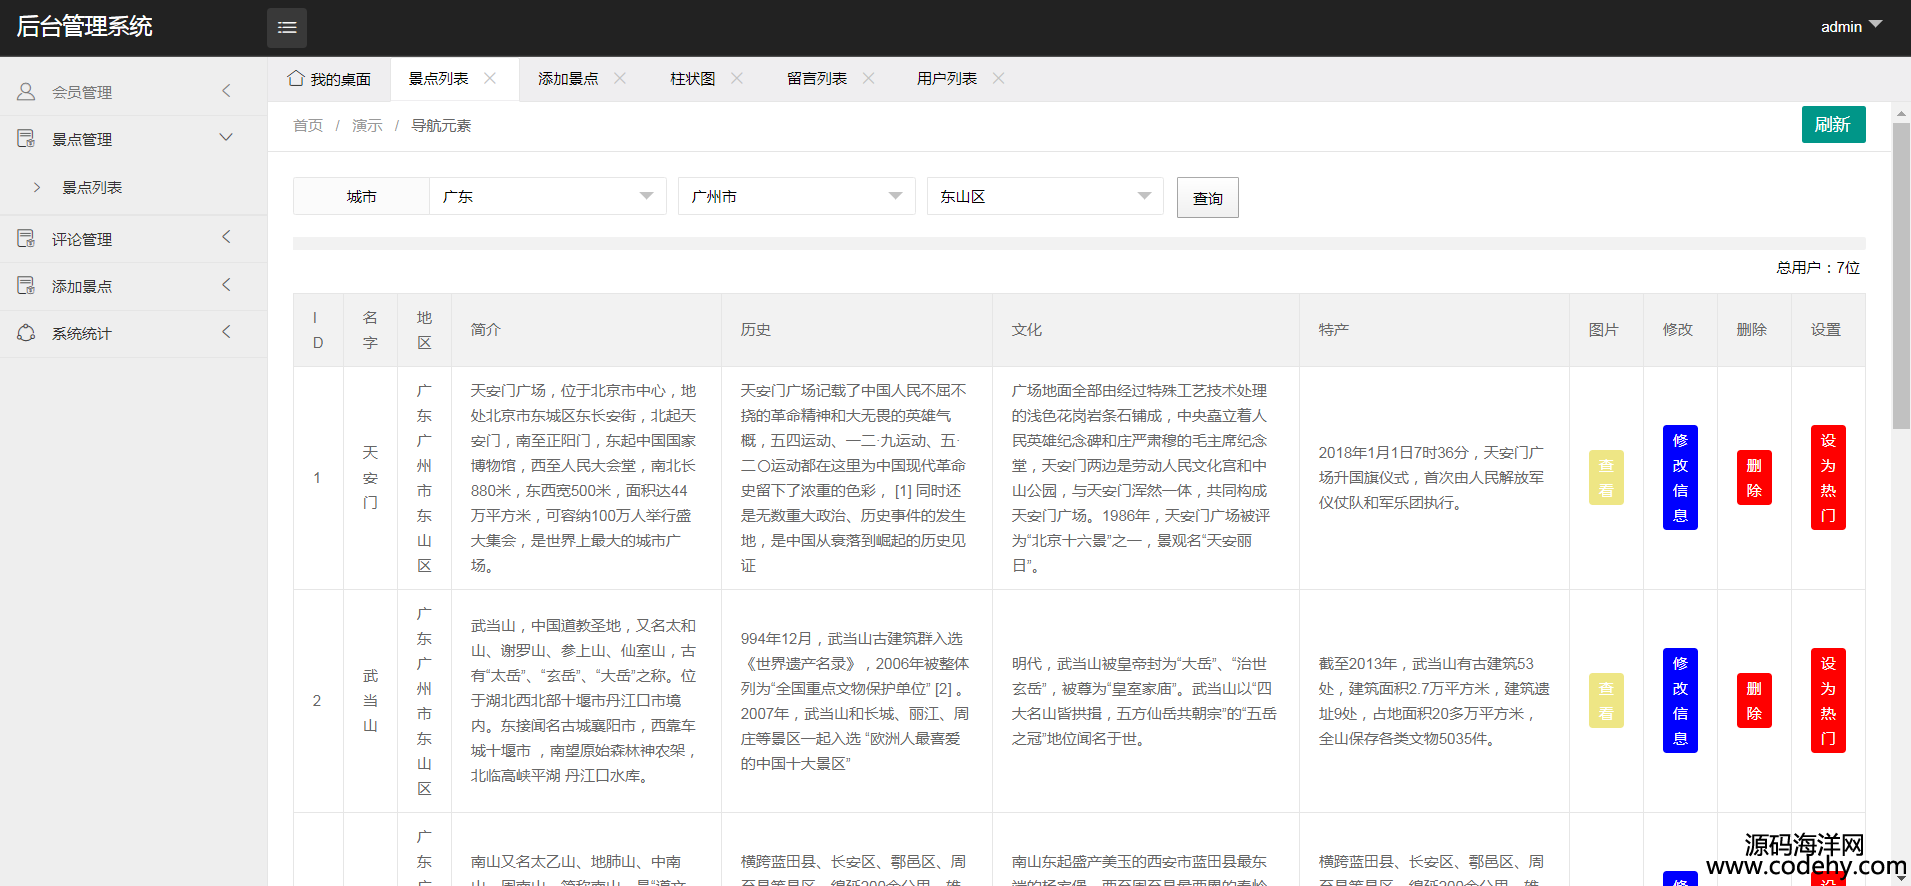Click the vertical page scrollbar
Image resolution: width=1911 pixels, height=886 pixels.
click(x=1901, y=275)
